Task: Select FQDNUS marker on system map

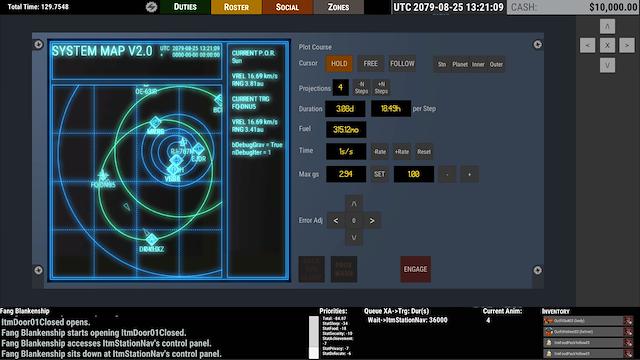Action: coord(103,176)
